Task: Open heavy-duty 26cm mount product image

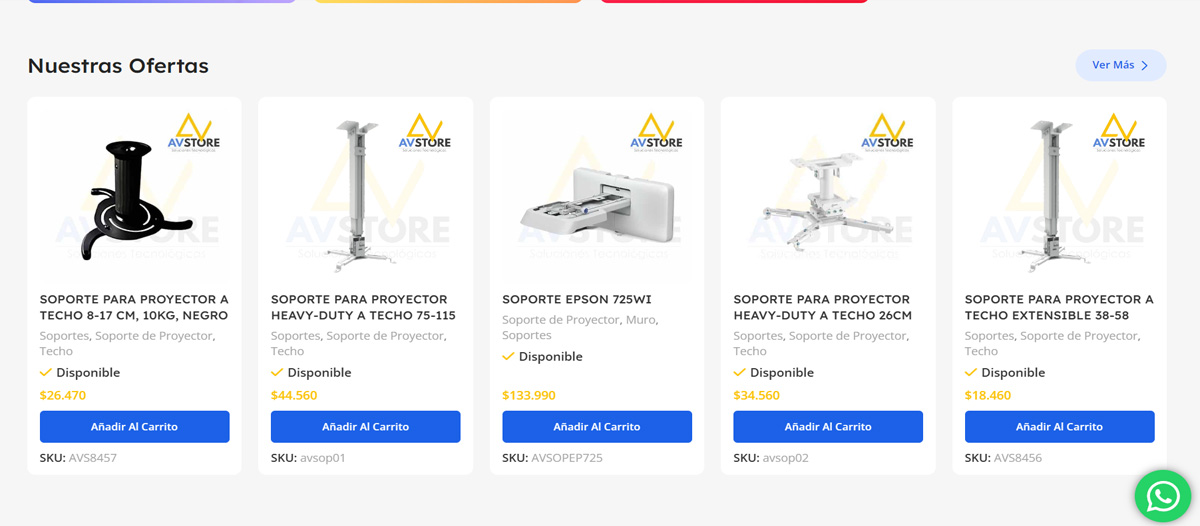Action: click(x=828, y=190)
